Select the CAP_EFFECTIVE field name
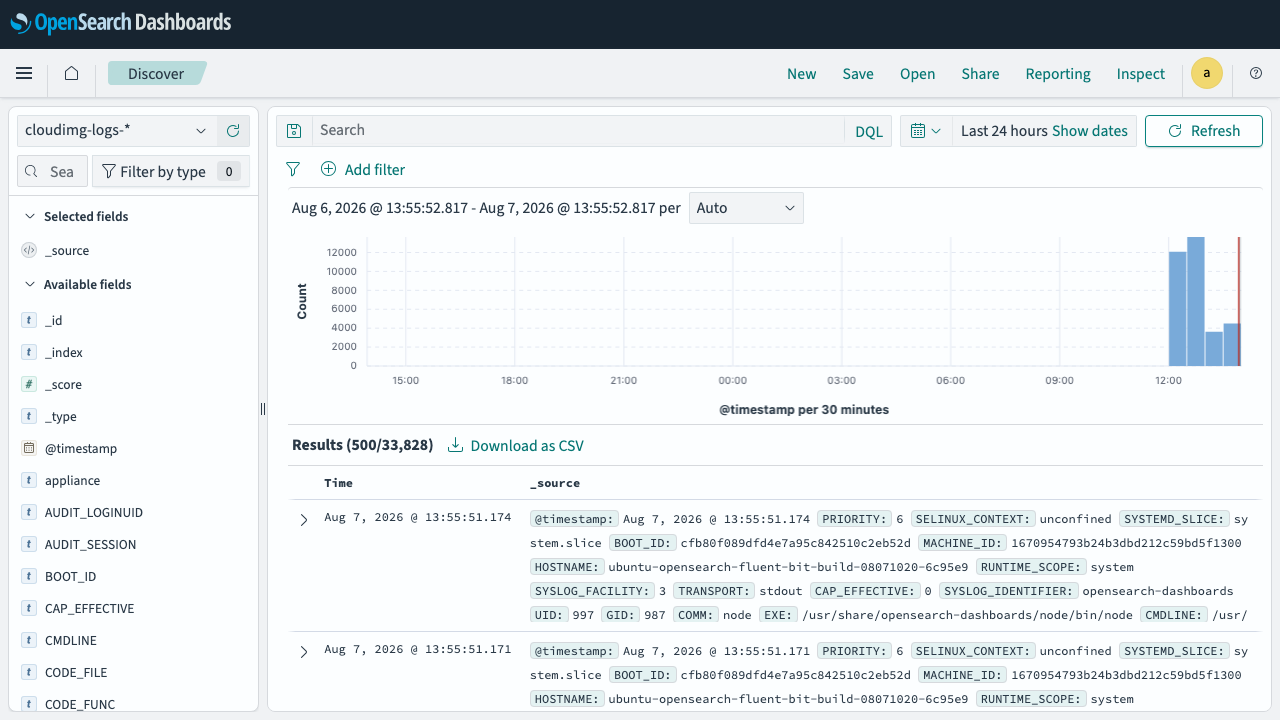1280x720 pixels. (90, 609)
